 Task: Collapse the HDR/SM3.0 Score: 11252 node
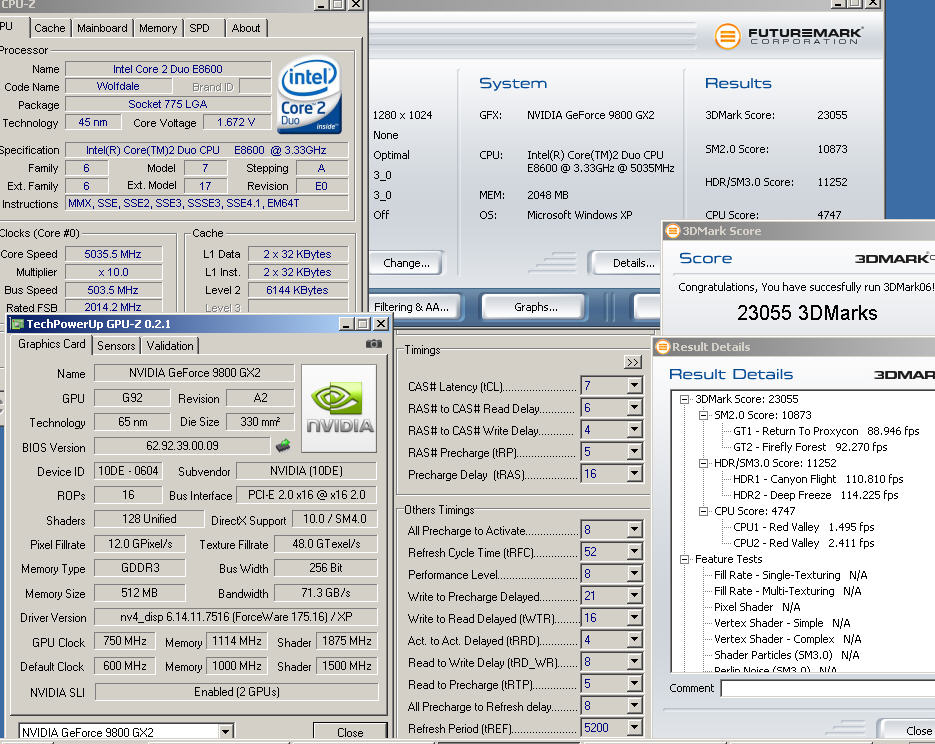click(704, 463)
